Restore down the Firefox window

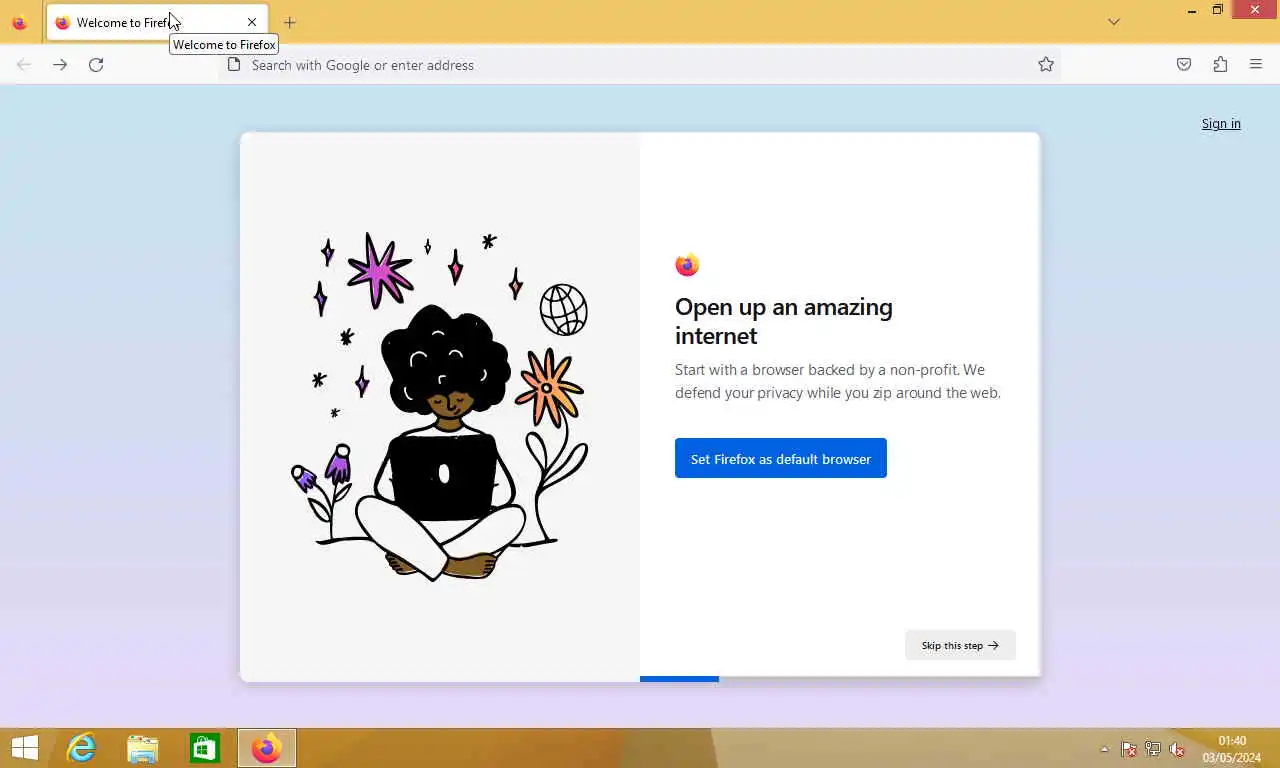pyautogui.click(x=1218, y=10)
